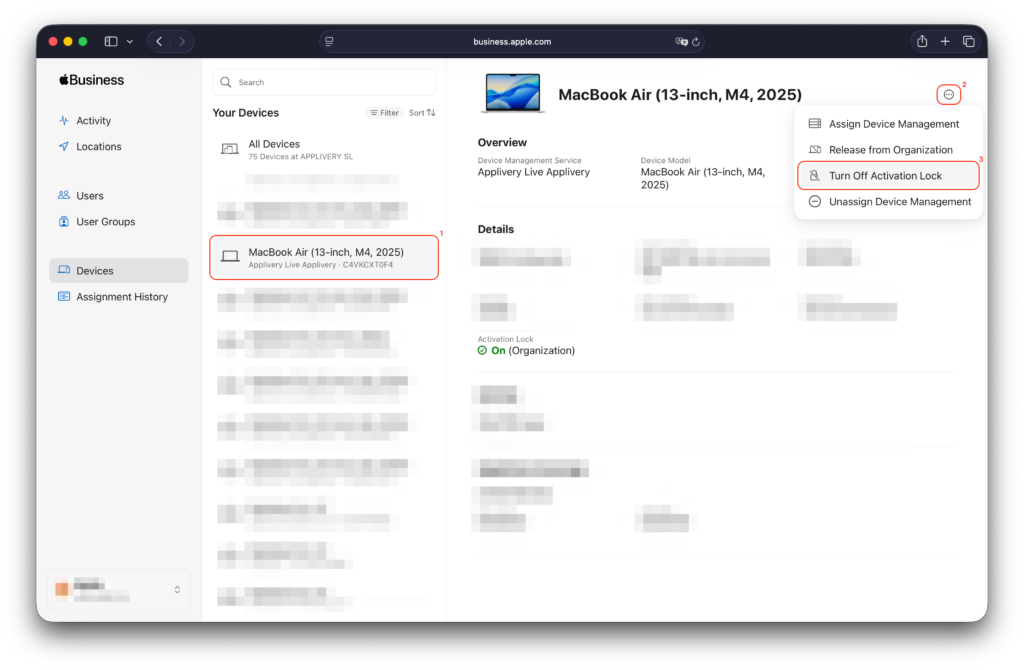
Task: Click the translate icon in address bar
Action: pos(681,42)
